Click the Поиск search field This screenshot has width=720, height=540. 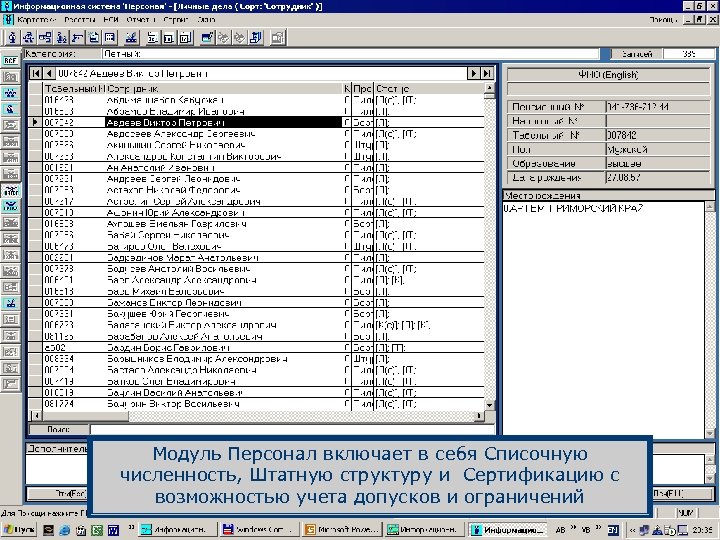tap(292, 429)
